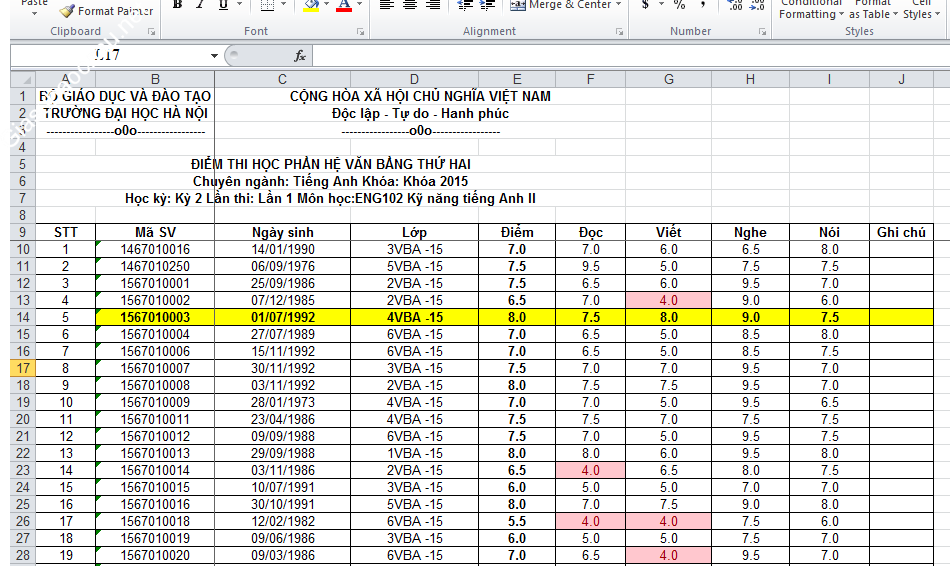
Task: Apply yellow fill color bucket
Action: tap(311, 5)
